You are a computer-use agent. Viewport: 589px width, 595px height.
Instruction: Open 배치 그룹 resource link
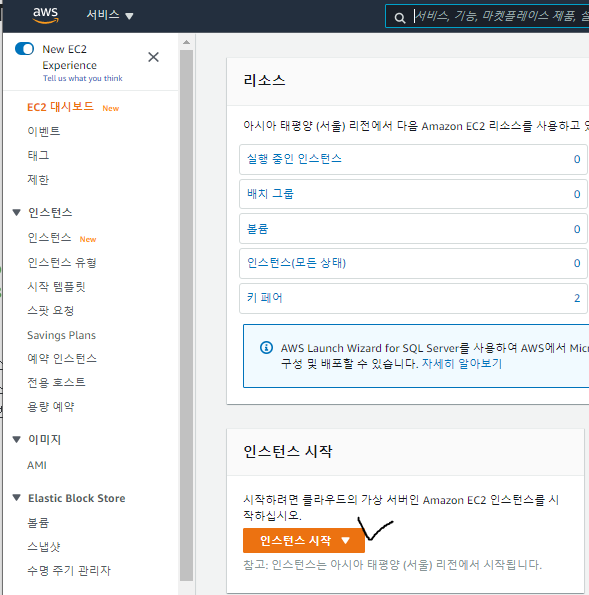[270, 194]
